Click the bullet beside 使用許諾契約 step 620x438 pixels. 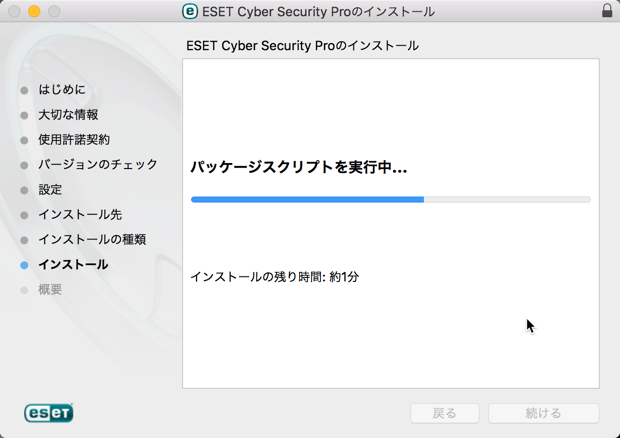pos(24,140)
